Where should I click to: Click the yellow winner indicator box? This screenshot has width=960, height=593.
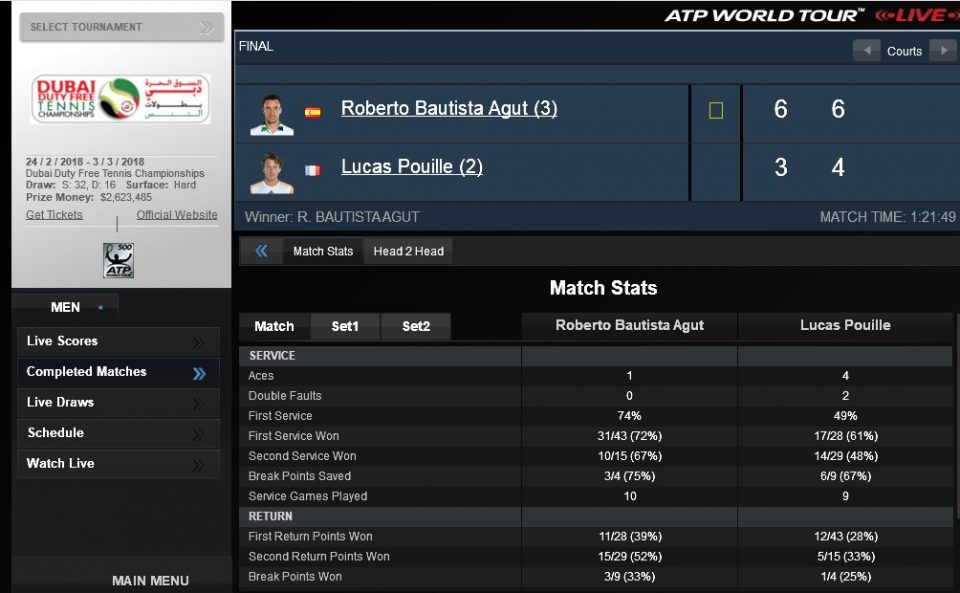click(x=716, y=110)
